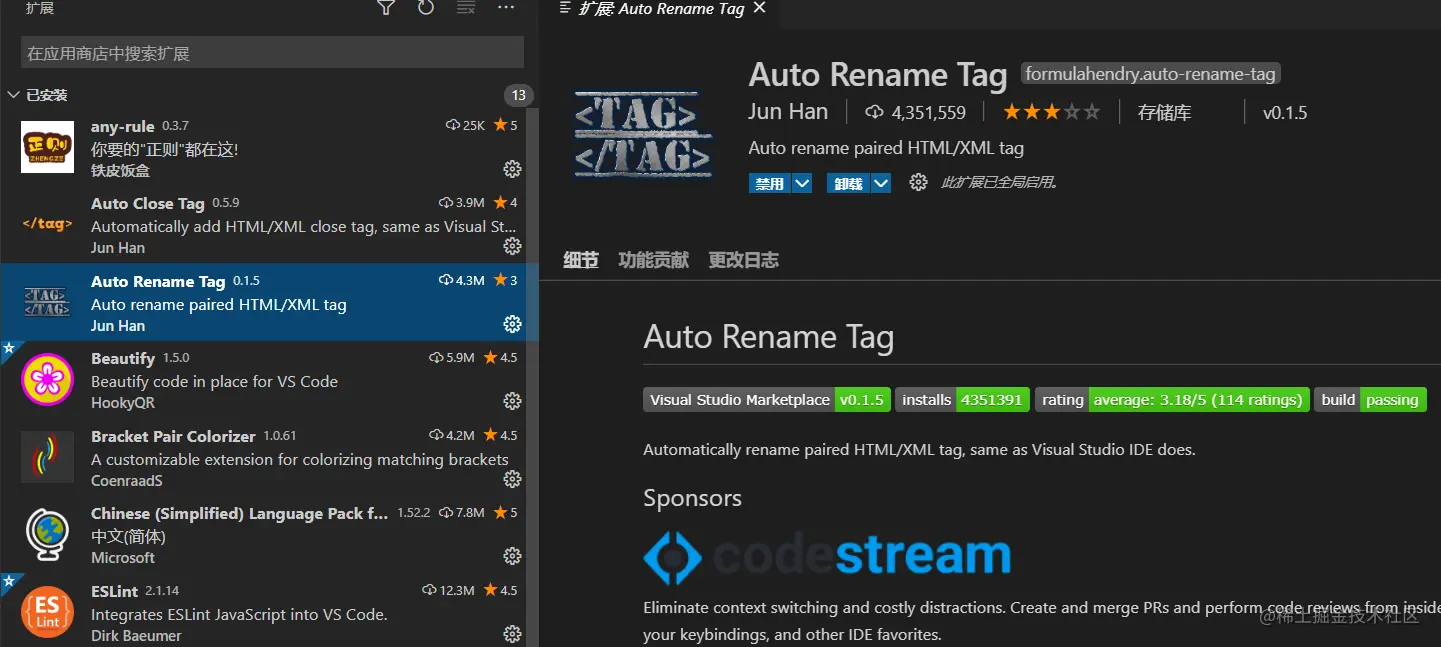Click the installed count badge 13
1441x647 pixels.
tap(517, 96)
